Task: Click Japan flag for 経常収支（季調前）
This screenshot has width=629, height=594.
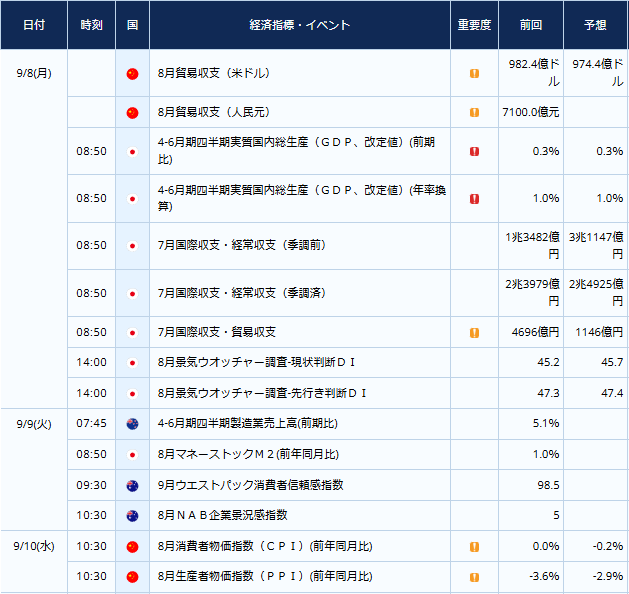Action: point(132,245)
